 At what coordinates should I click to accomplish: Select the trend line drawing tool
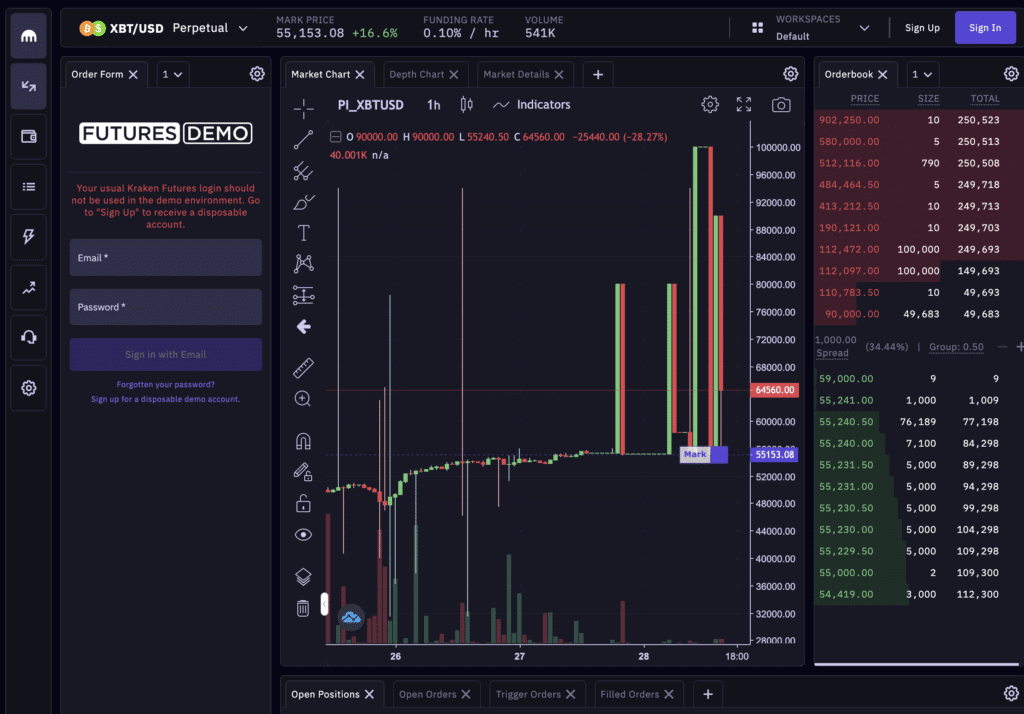click(303, 139)
